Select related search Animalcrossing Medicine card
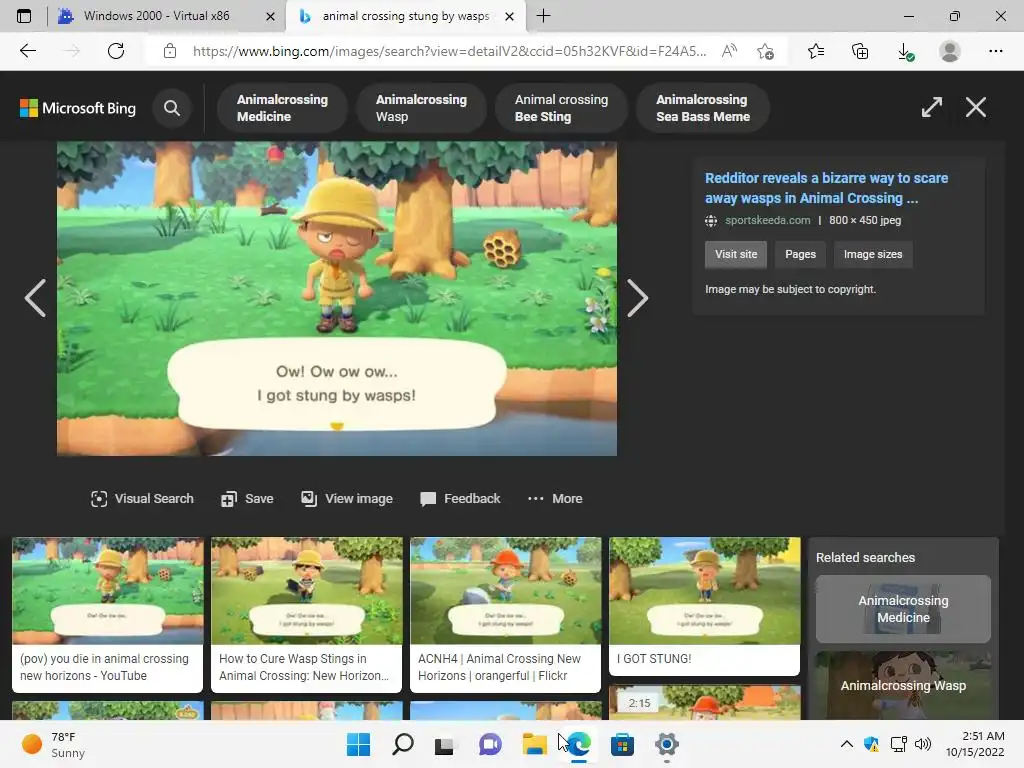This screenshot has height=768, width=1024. tap(903, 609)
